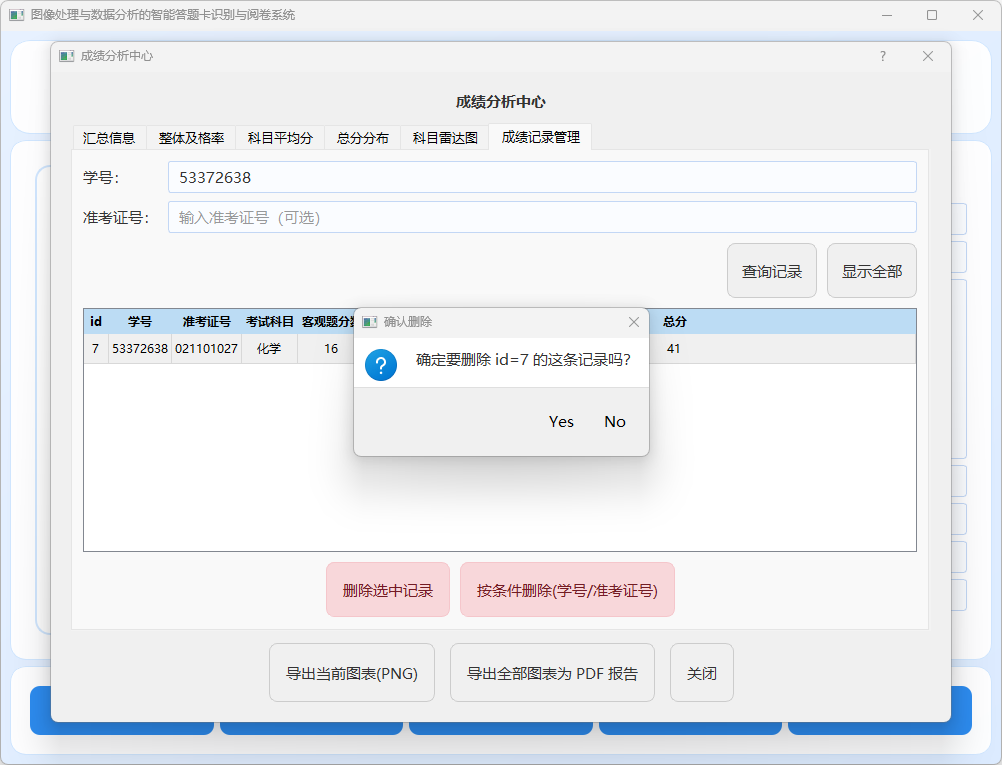
Task: Maximize the main application window
Action: [932, 15]
